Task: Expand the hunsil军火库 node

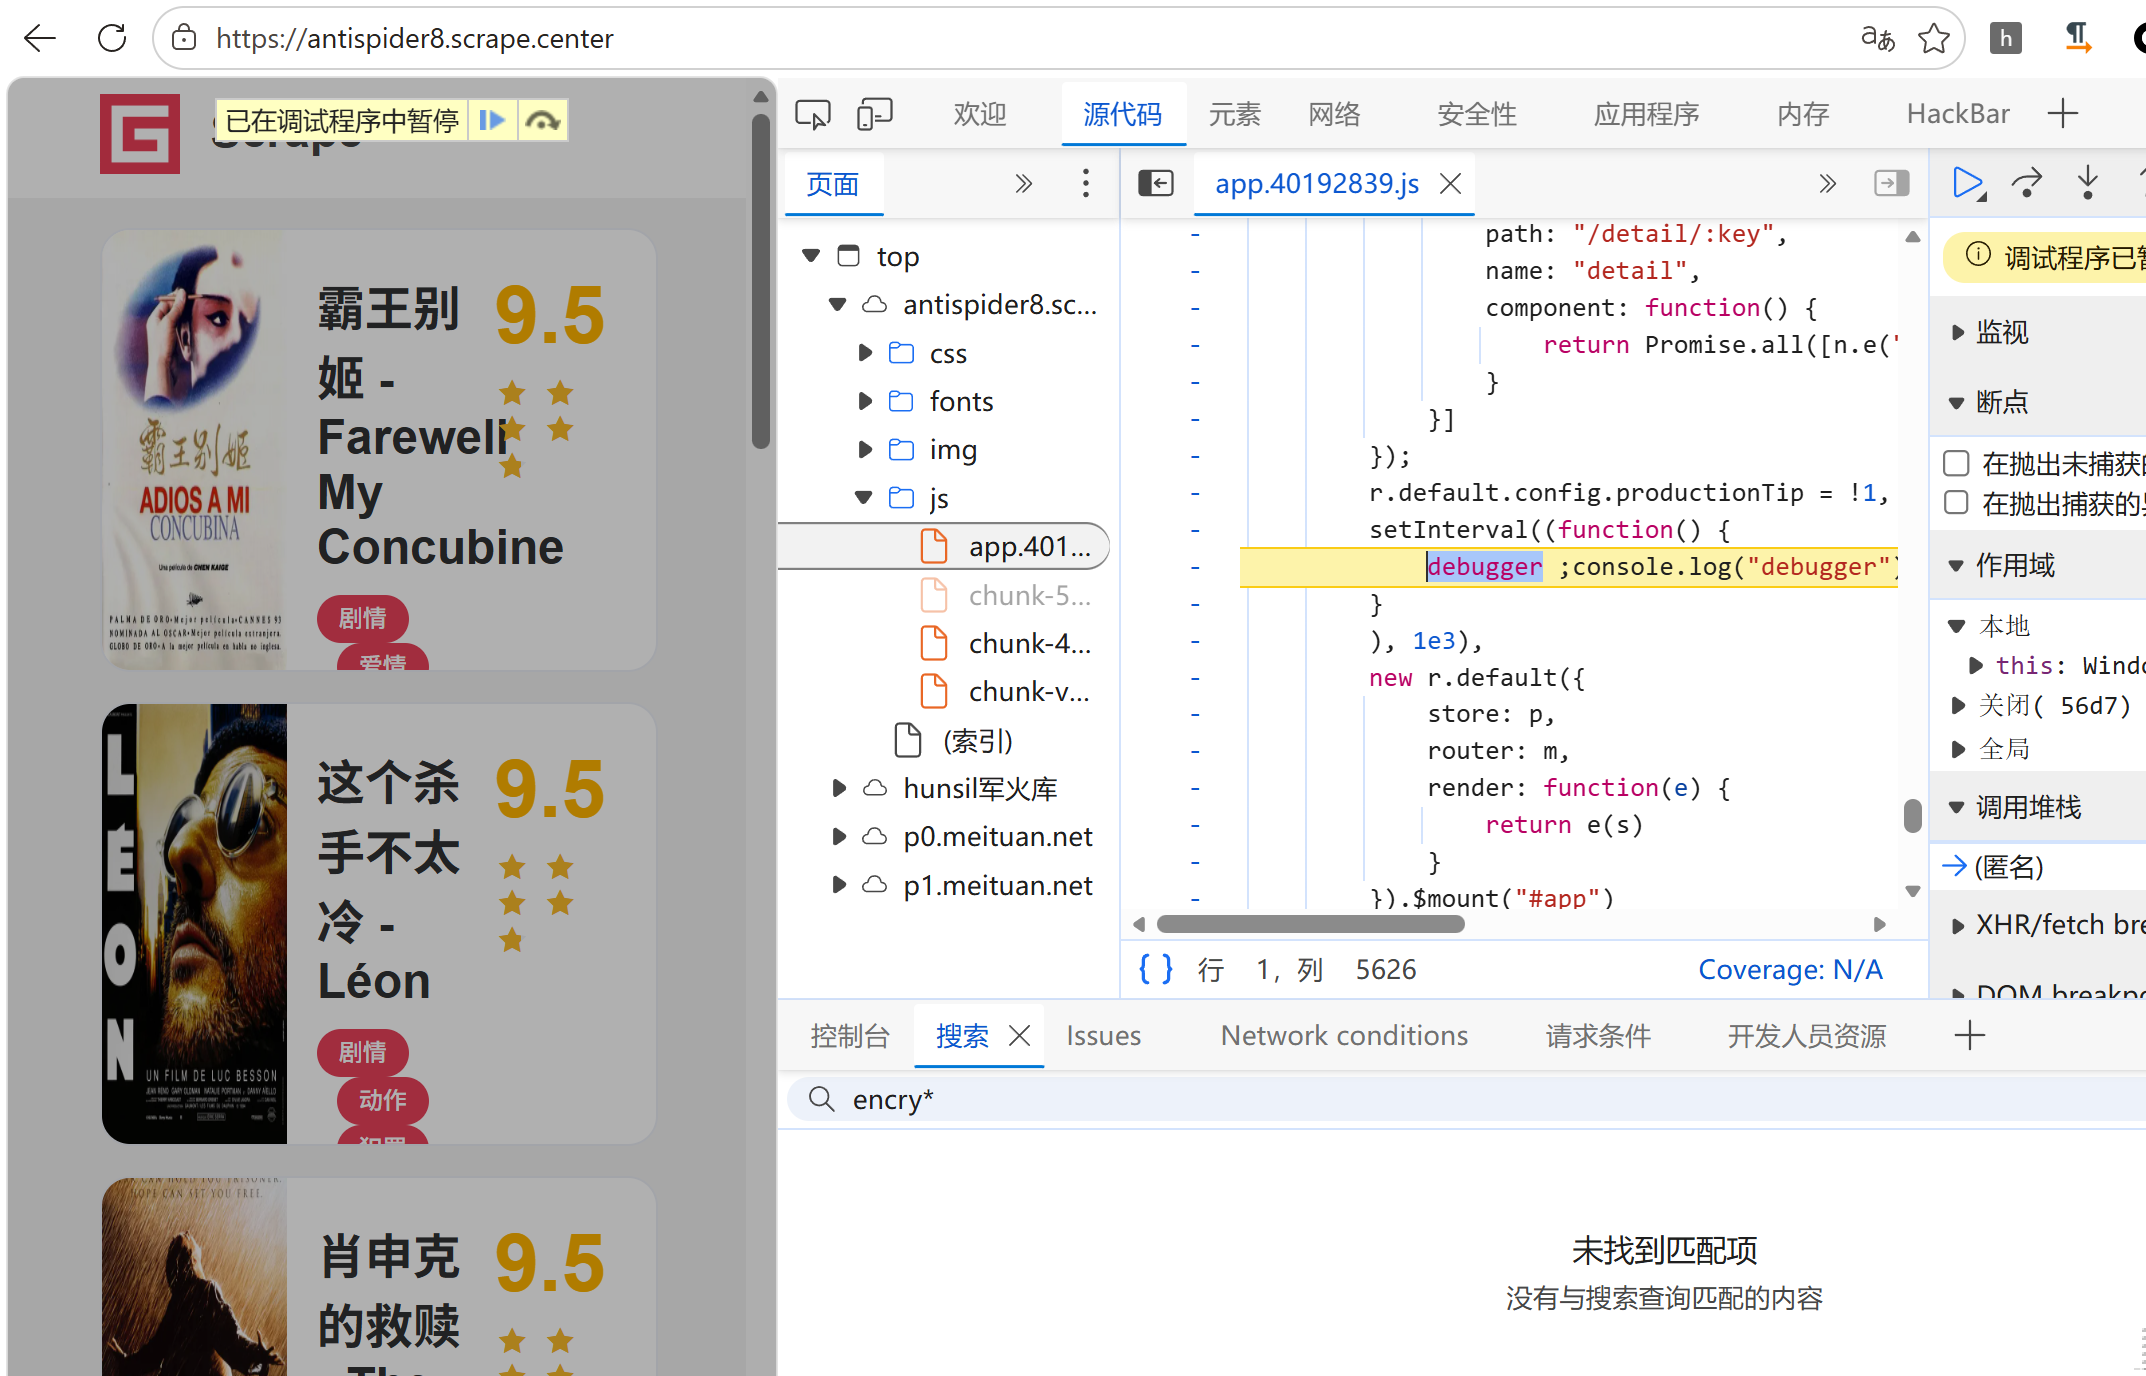Action: point(839,788)
